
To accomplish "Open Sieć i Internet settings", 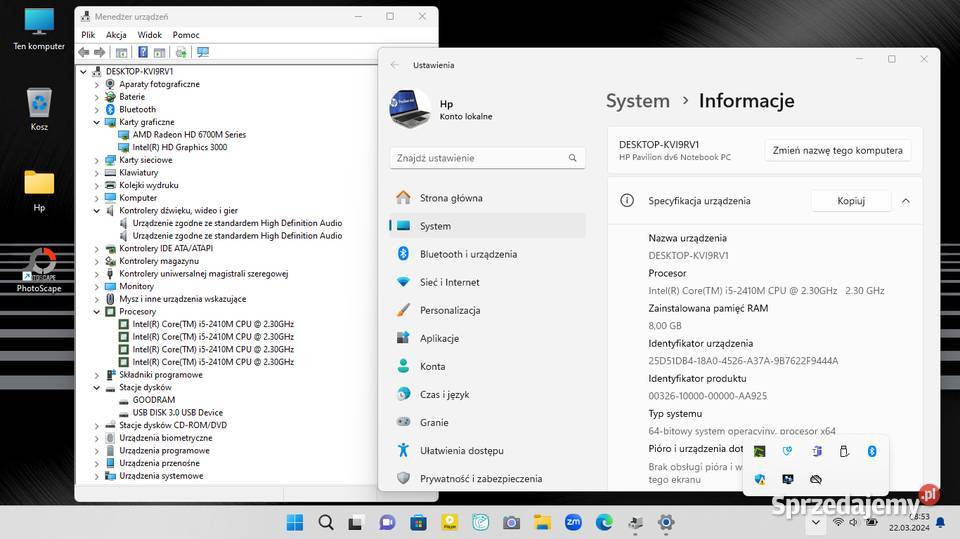I will click(x=487, y=282).
